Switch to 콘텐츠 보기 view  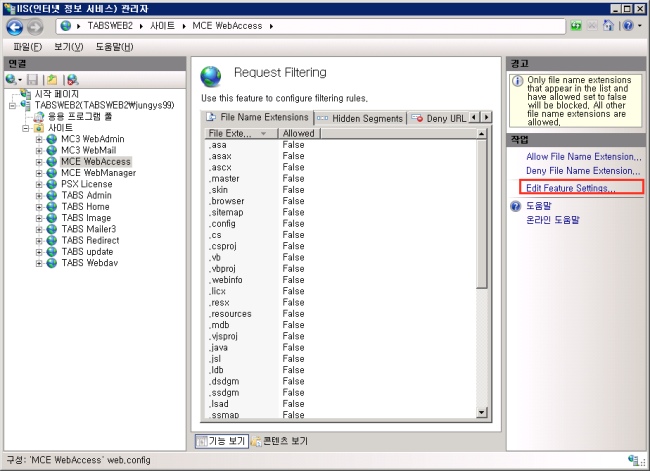tap(279, 441)
